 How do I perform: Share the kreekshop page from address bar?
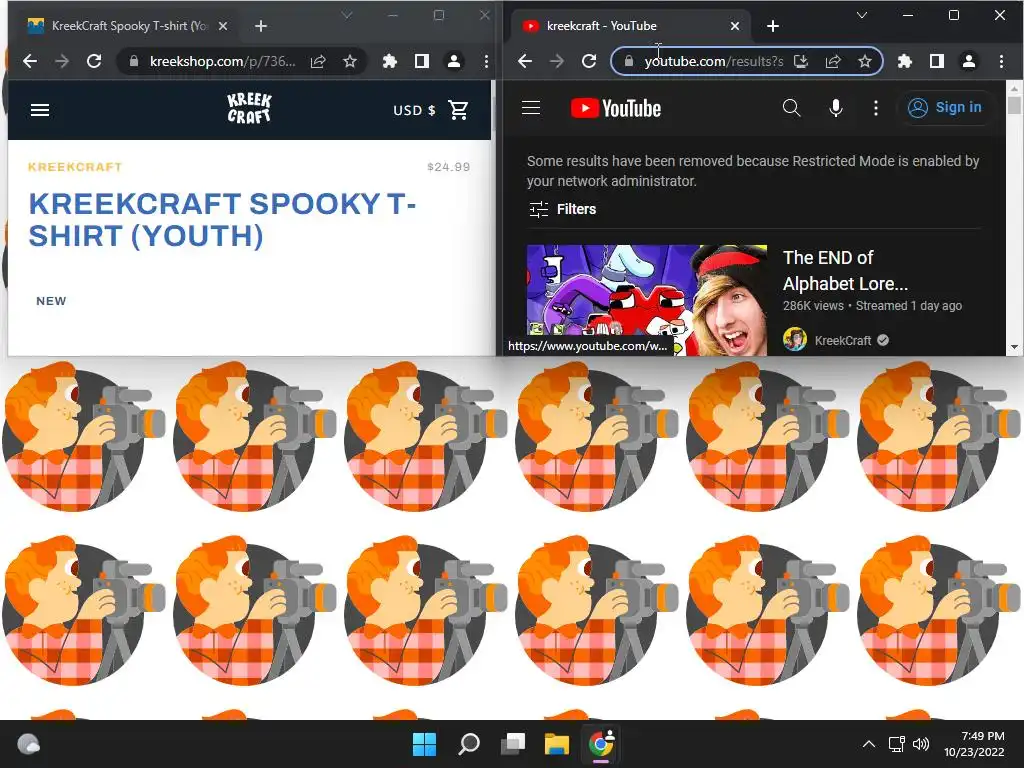tap(318, 61)
